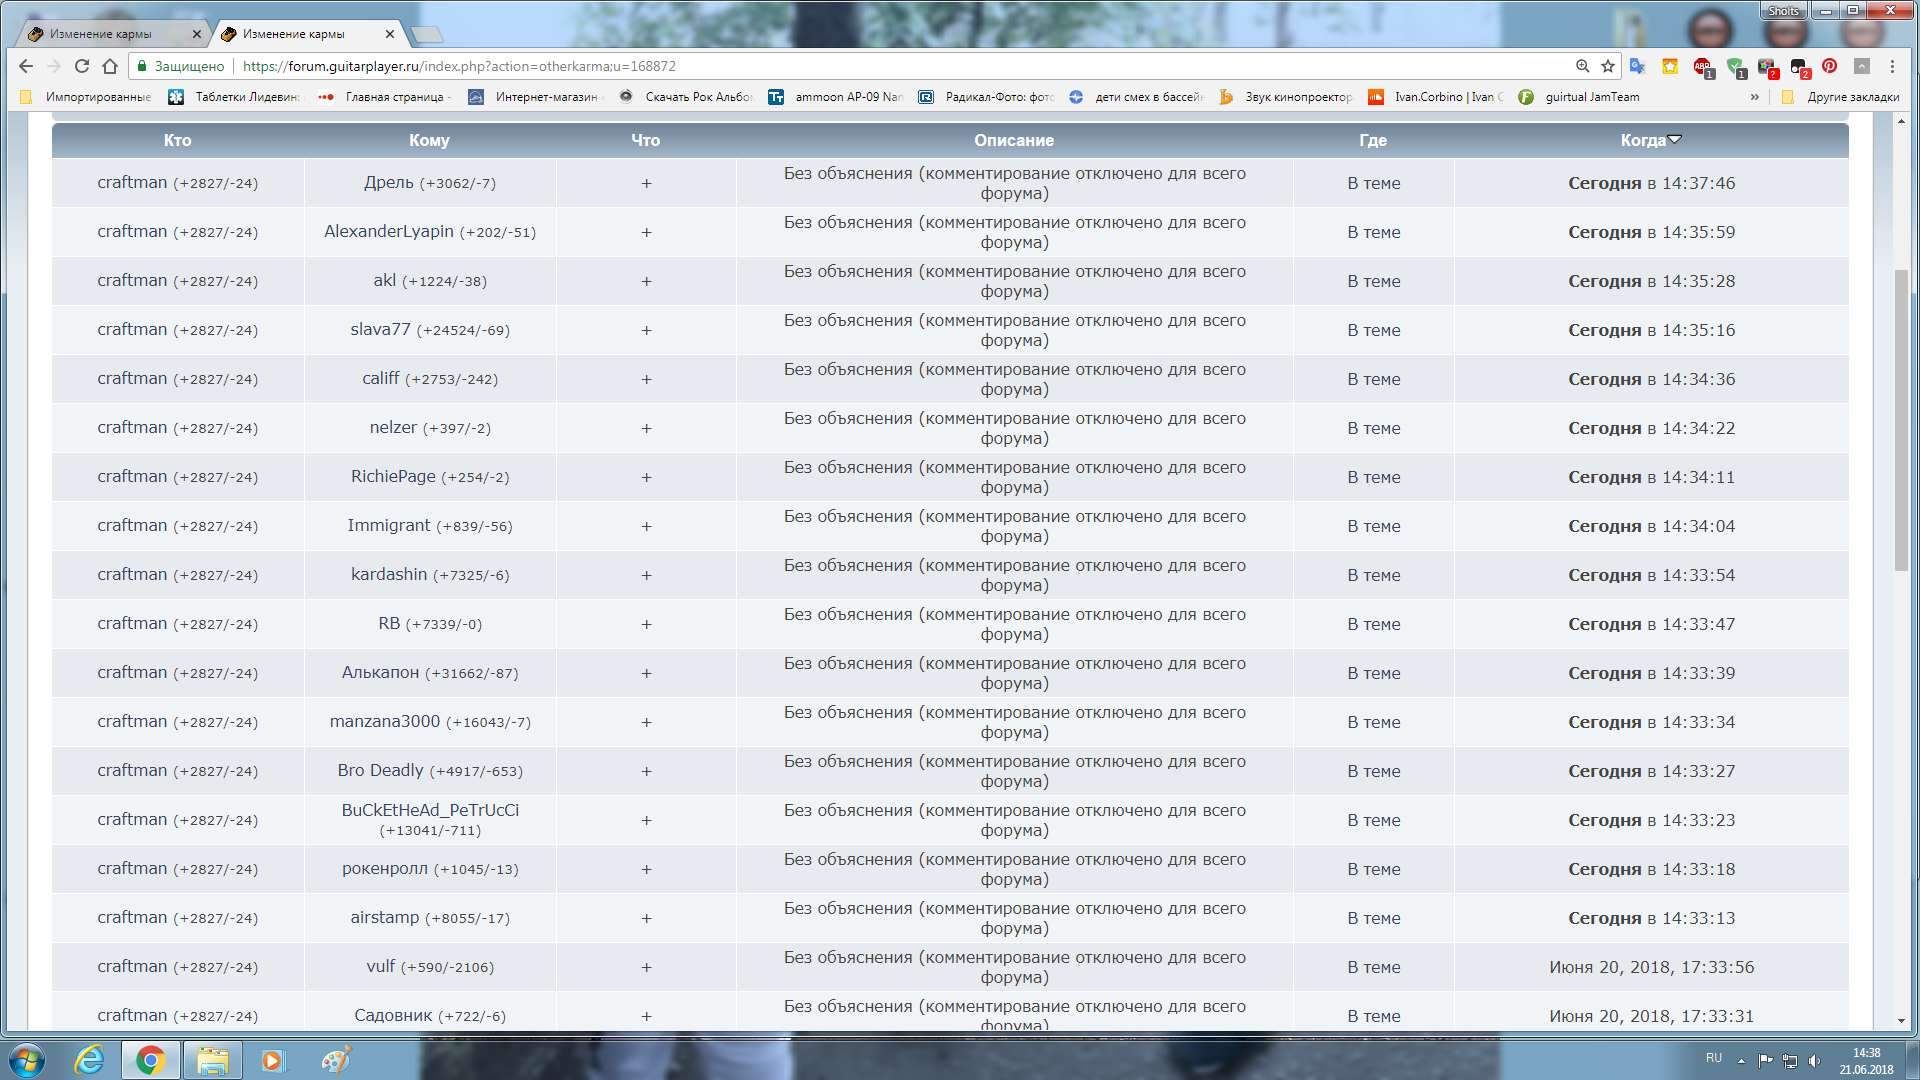Viewport: 1920px width, 1080px height.
Task: Sort table by Где column header
Action: (1373, 140)
